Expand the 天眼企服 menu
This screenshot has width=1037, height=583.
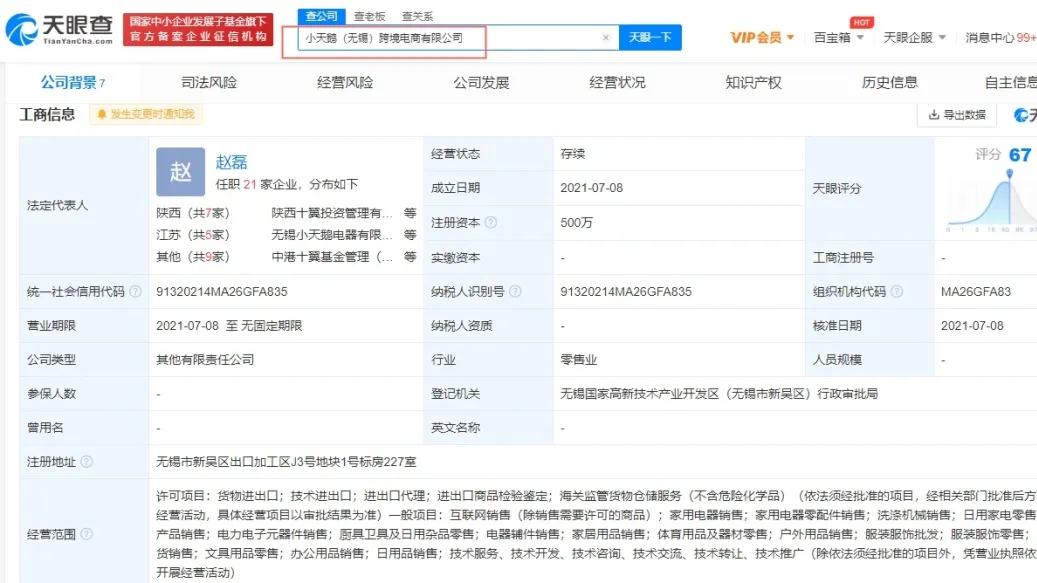(x=915, y=38)
